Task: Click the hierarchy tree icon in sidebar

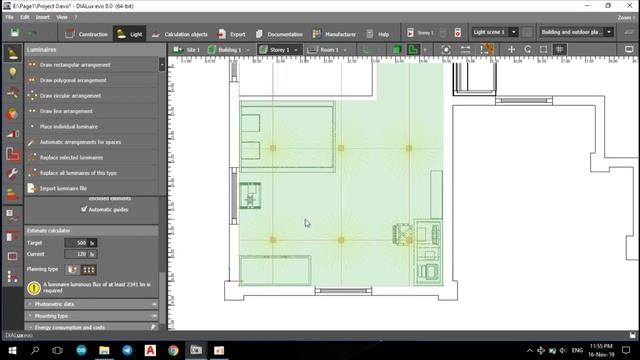Action: [13, 277]
